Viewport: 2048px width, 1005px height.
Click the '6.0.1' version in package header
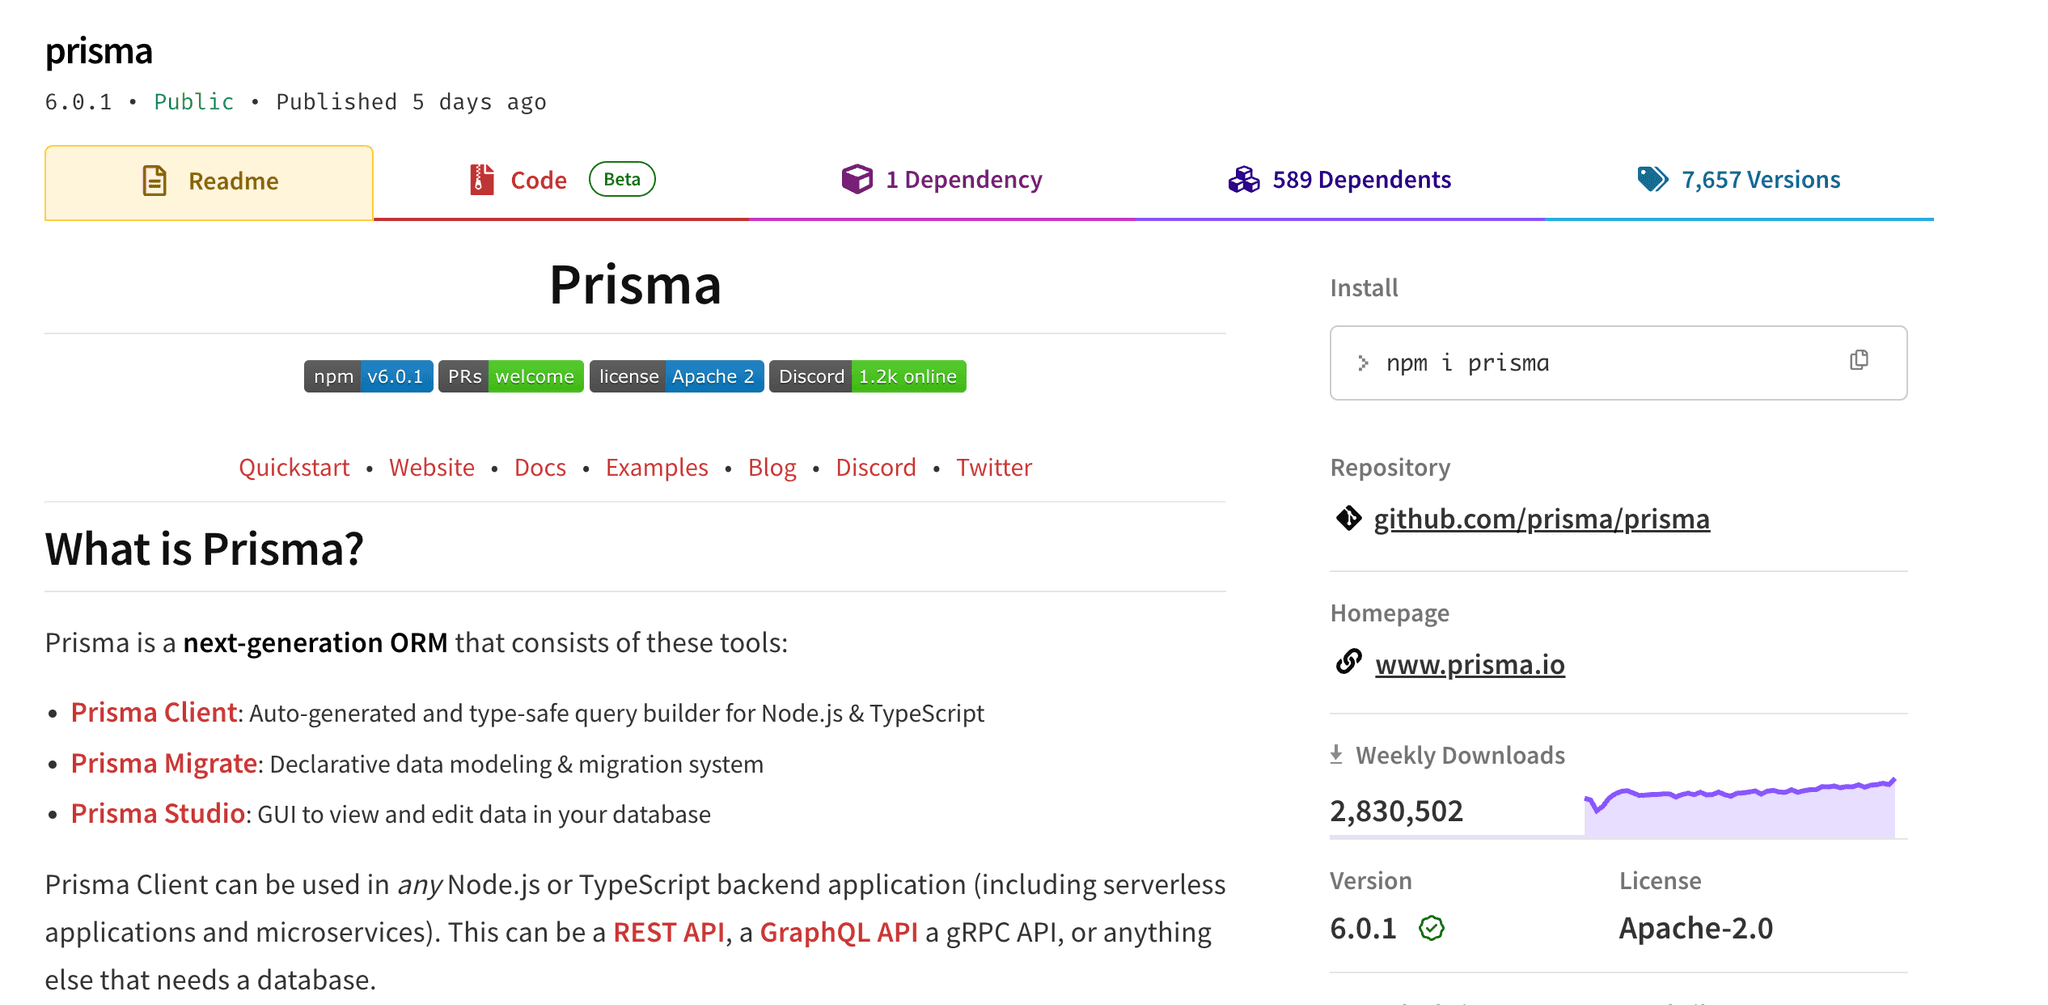click(79, 102)
